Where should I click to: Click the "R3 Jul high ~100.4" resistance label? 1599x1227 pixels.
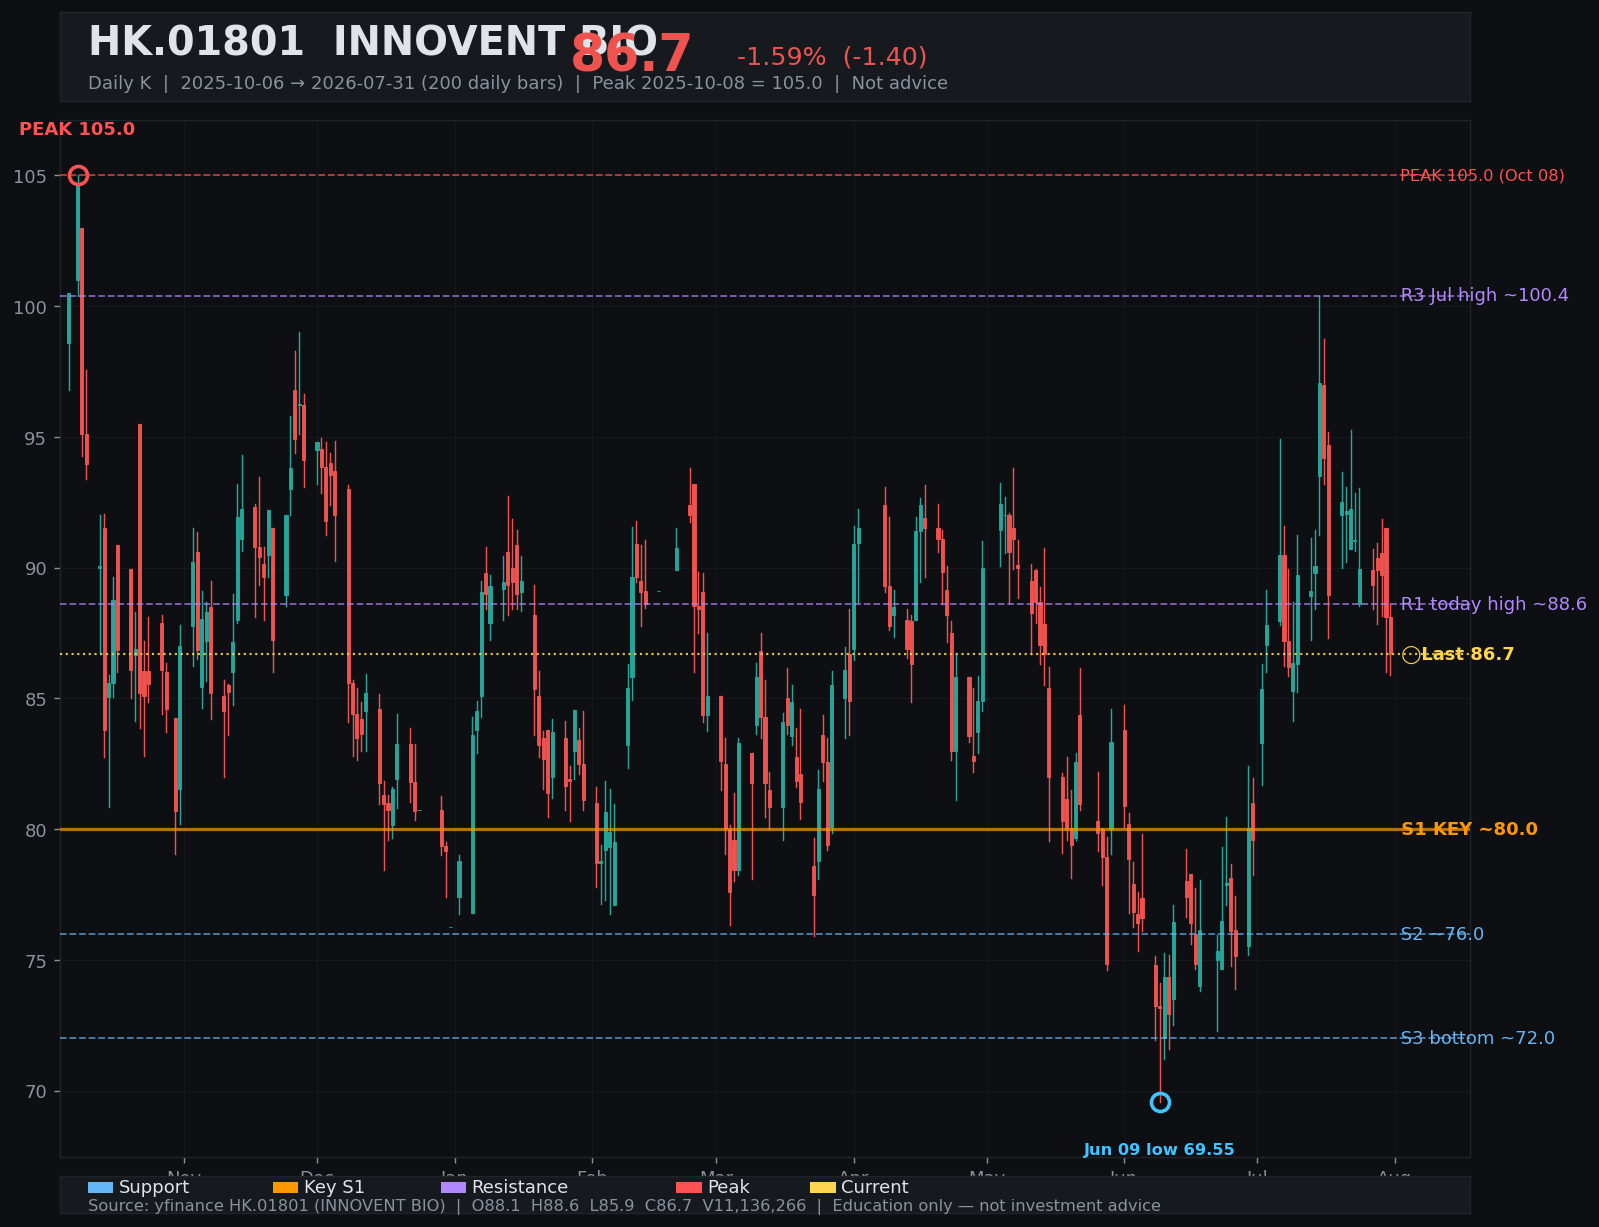tap(1485, 295)
